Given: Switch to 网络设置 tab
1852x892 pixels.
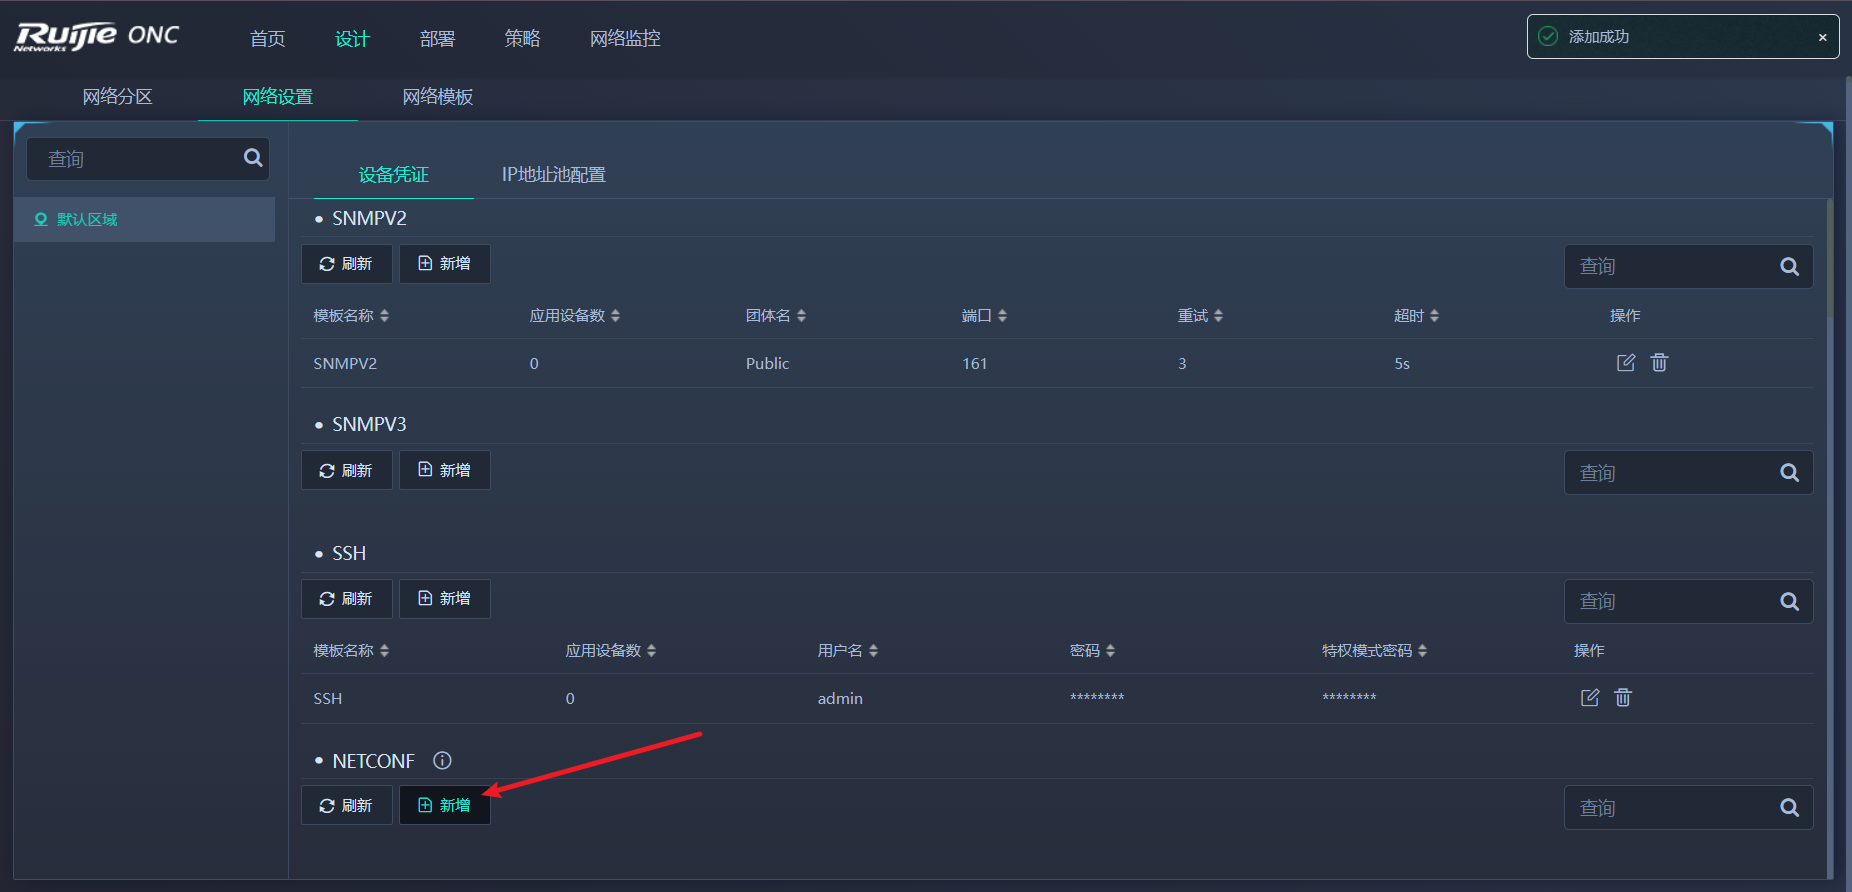Looking at the screenshot, I should tap(278, 97).
